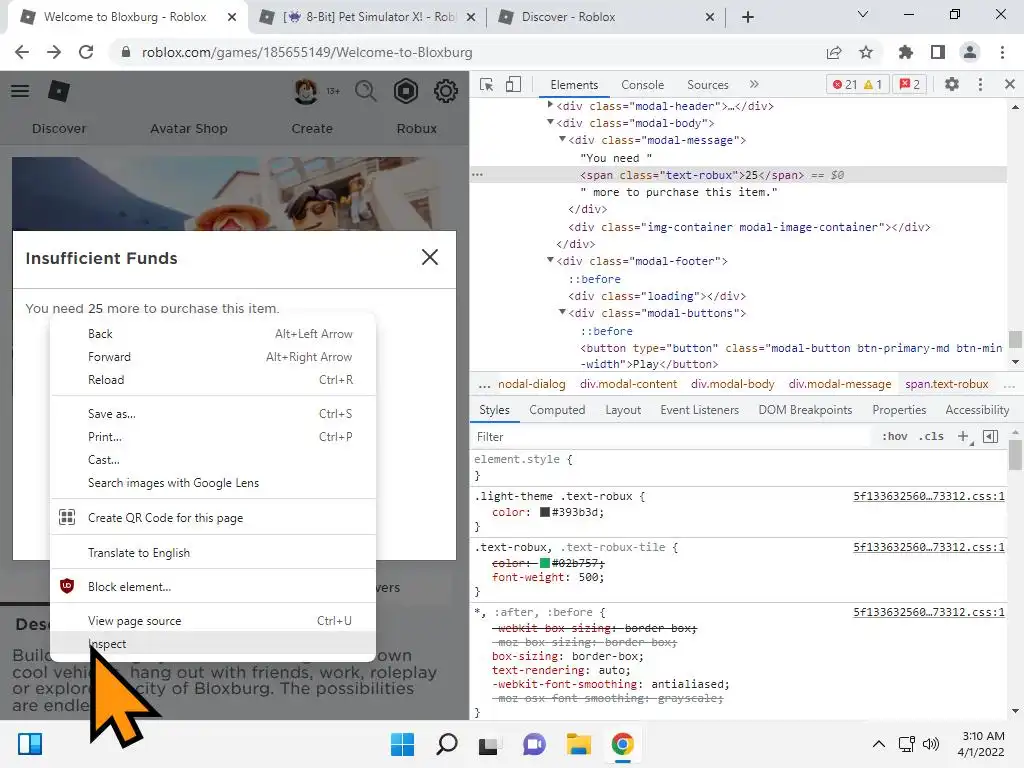Click the Roblox logo icon
This screenshot has height=768, width=1024.
pyautogui.click(x=59, y=91)
